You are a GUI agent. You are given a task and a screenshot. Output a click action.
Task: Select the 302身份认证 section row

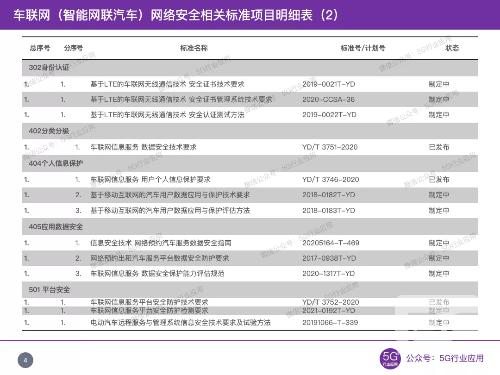pos(250,68)
